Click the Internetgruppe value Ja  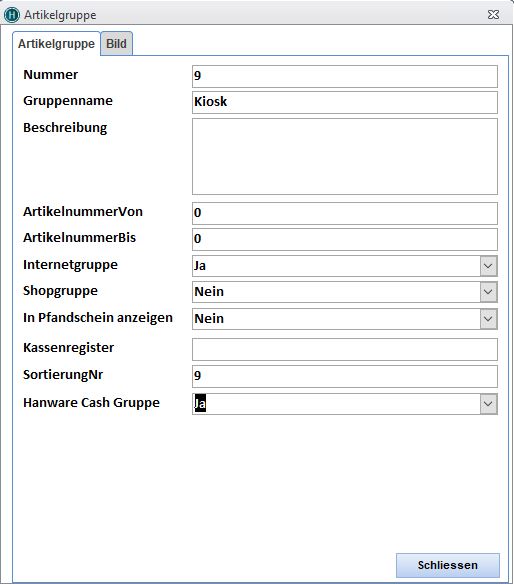200,266
